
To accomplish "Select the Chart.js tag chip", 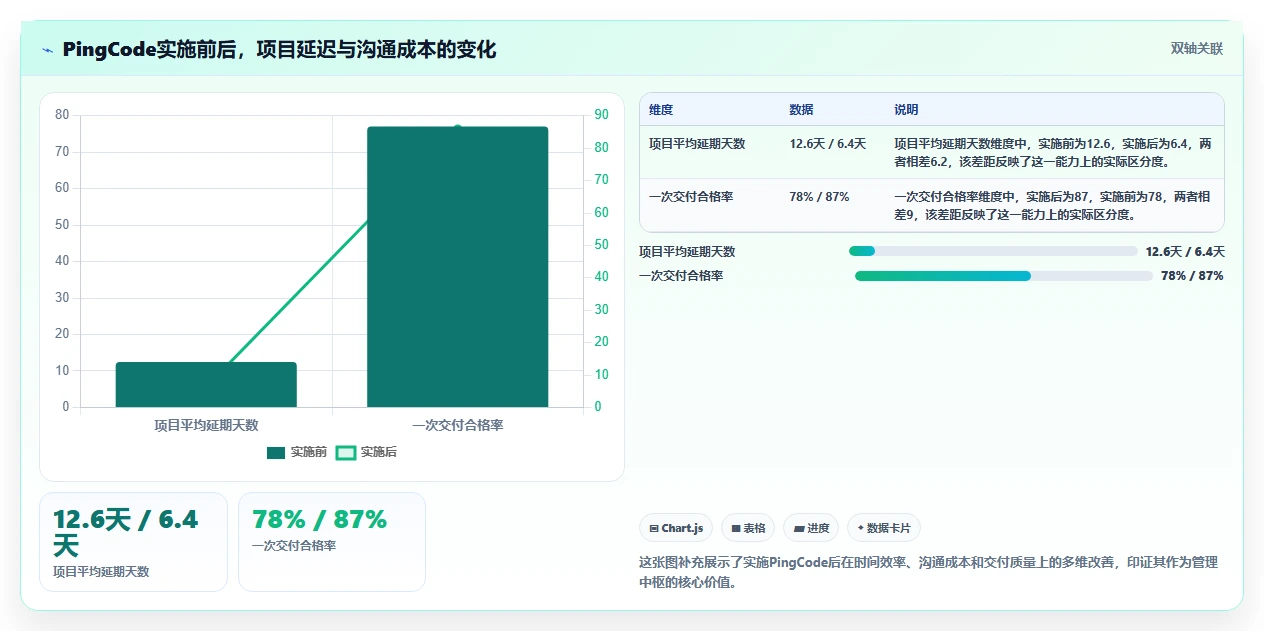I will point(676,528).
